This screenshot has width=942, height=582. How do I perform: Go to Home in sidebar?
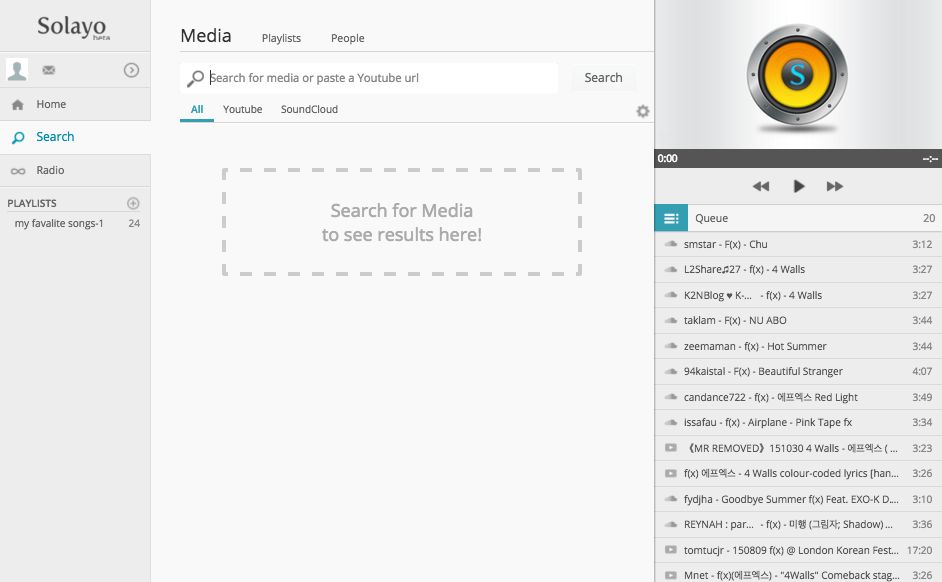[x=75, y=105]
